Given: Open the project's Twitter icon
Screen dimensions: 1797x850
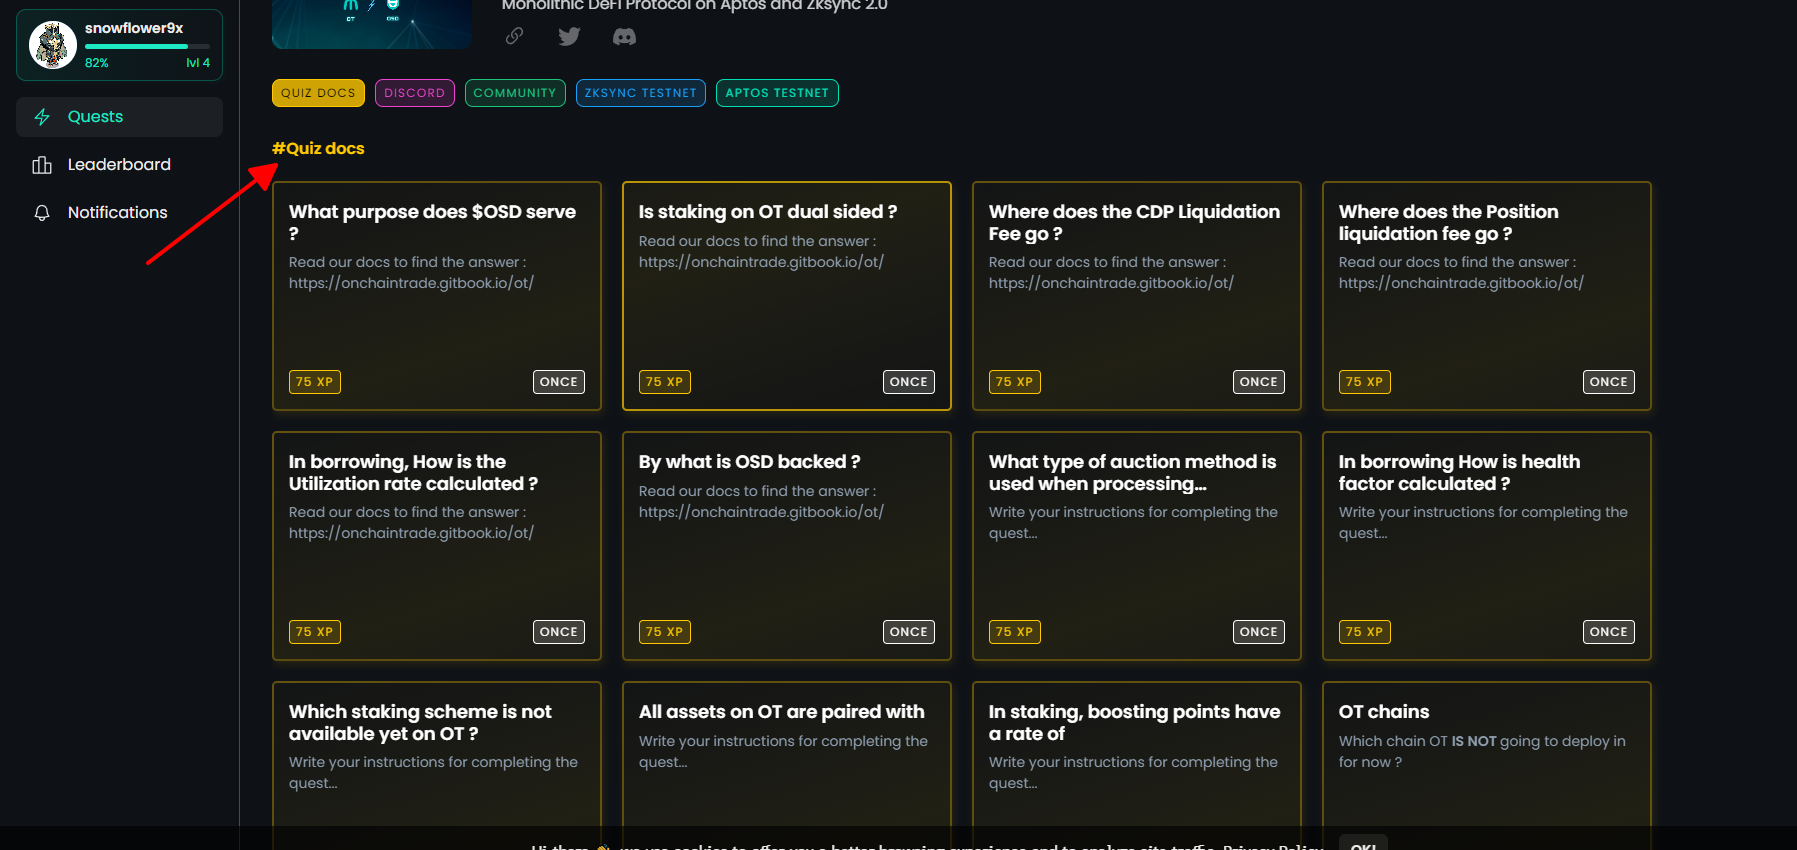Looking at the screenshot, I should 569,37.
